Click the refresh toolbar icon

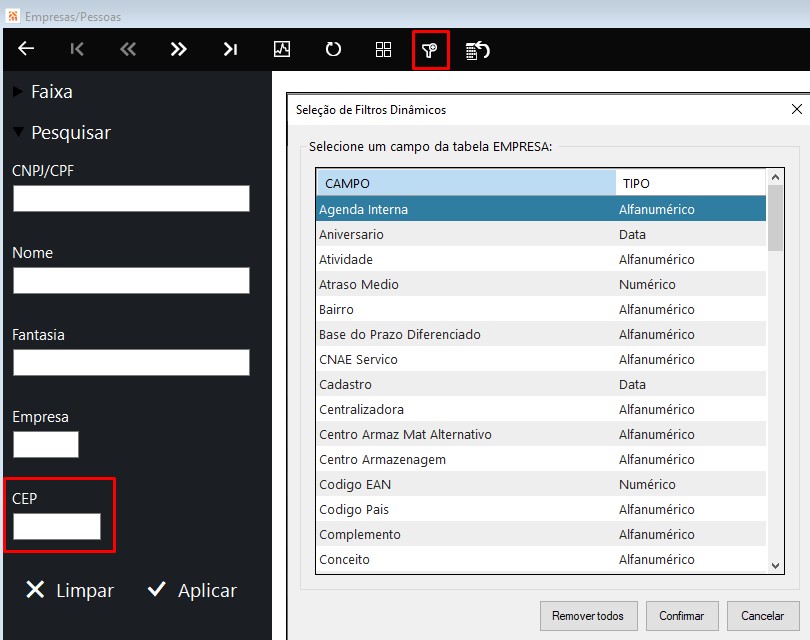point(333,49)
